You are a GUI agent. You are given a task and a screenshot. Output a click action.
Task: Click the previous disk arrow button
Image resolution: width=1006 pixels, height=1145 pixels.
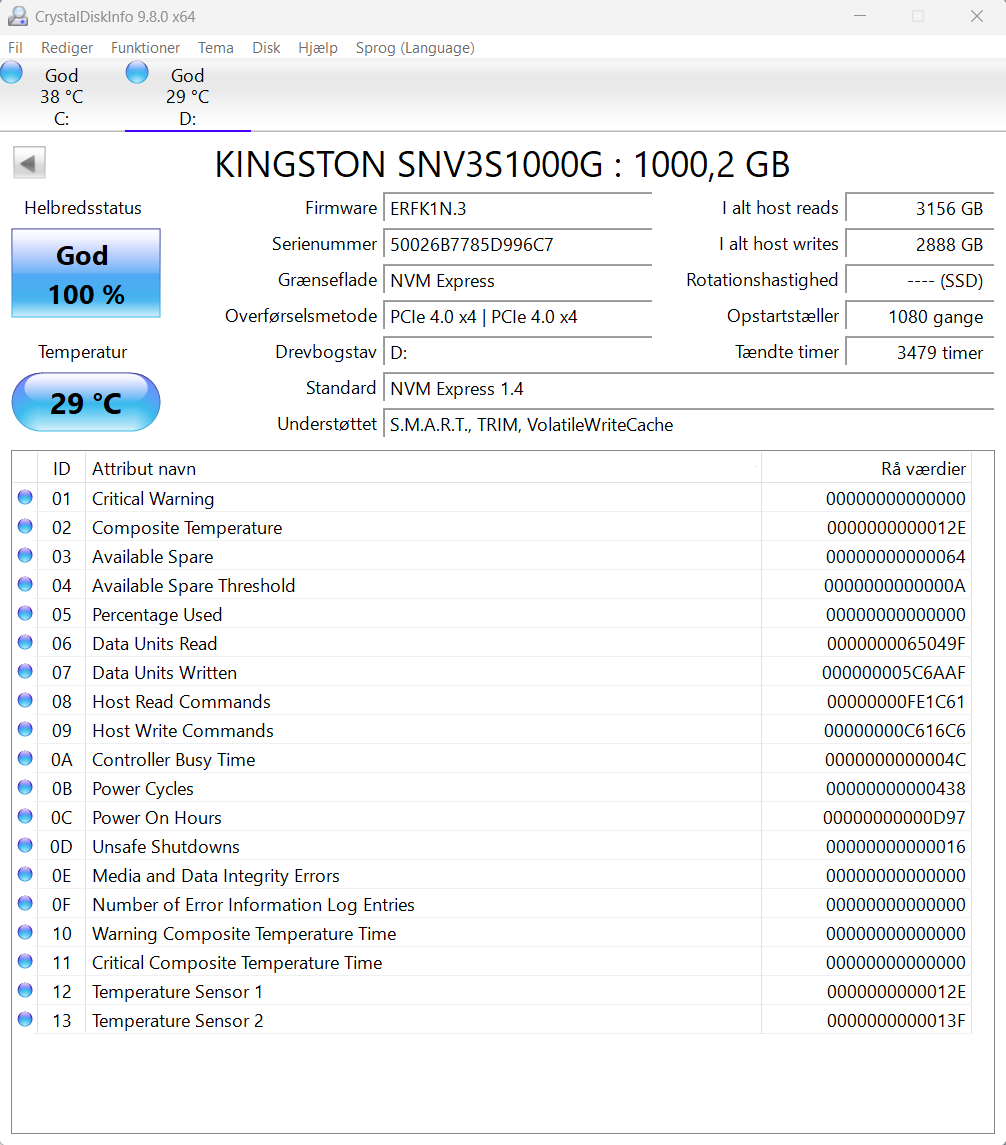pyautogui.click(x=29, y=162)
